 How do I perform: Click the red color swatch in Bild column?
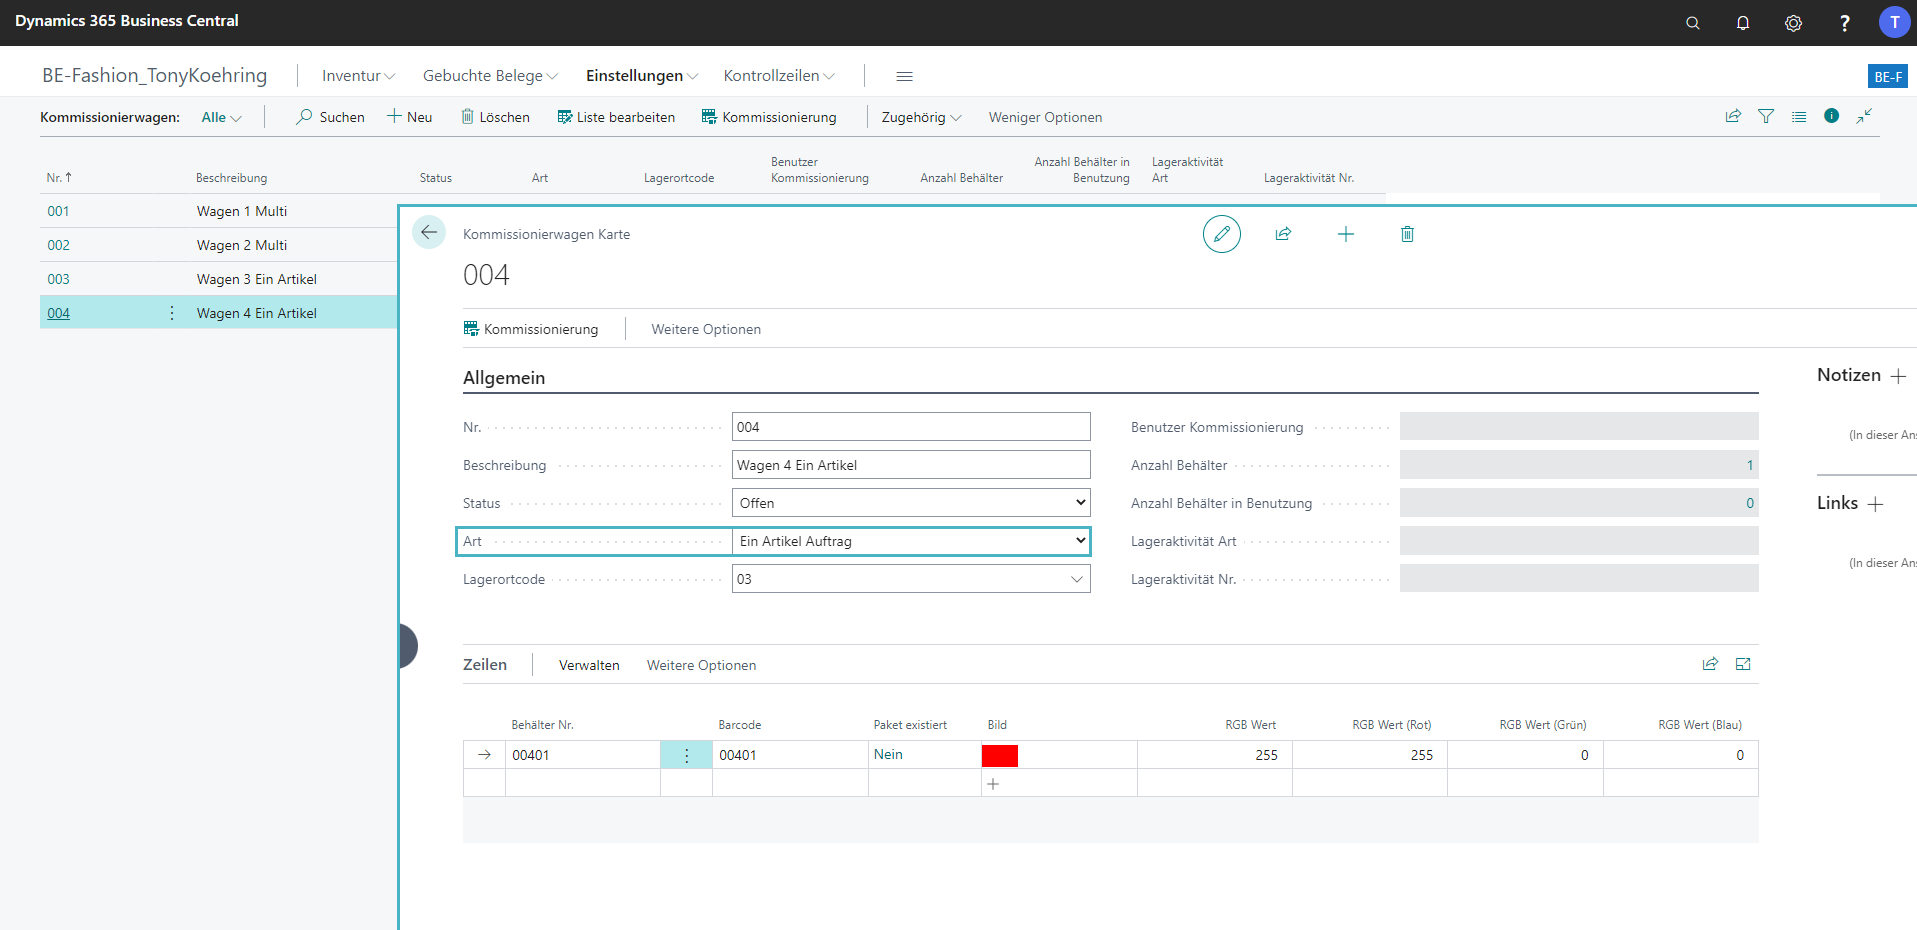(x=999, y=756)
